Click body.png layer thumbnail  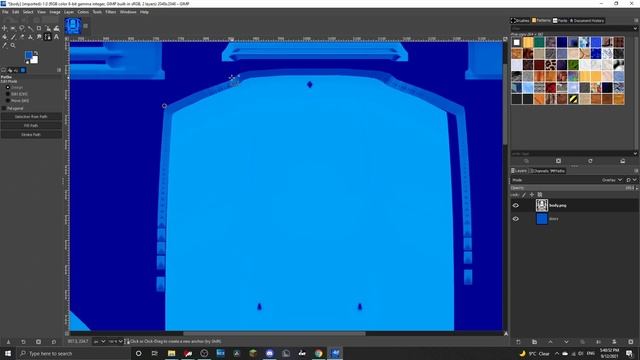[x=542, y=205]
